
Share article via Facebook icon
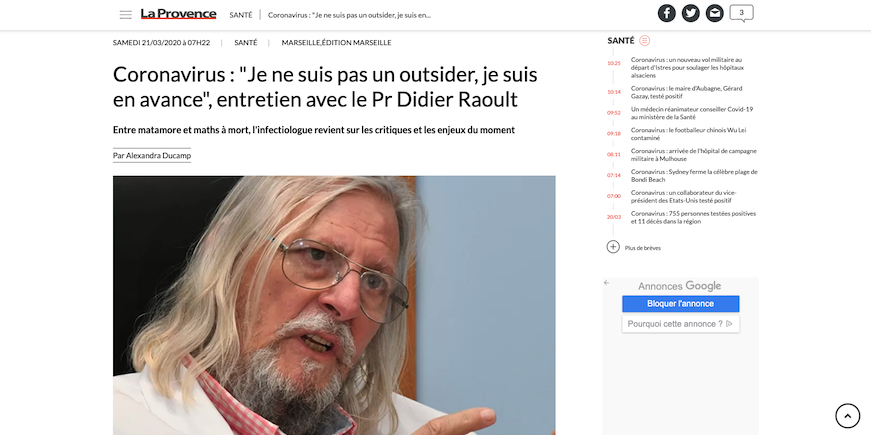click(x=667, y=13)
